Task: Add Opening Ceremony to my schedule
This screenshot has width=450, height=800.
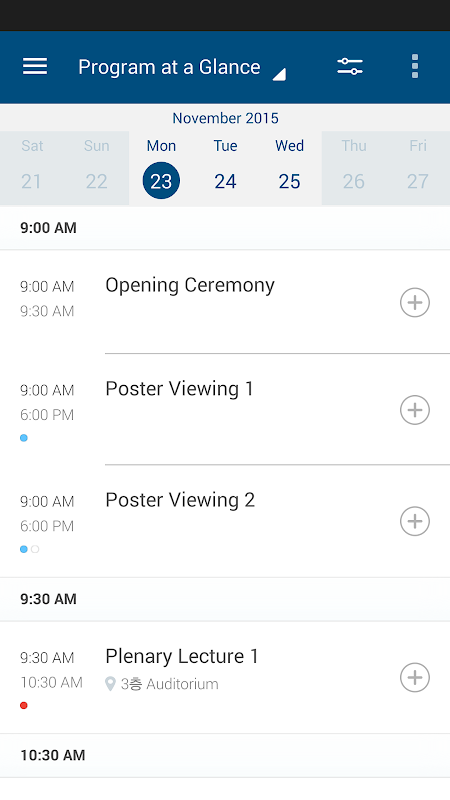Action: [x=415, y=303]
